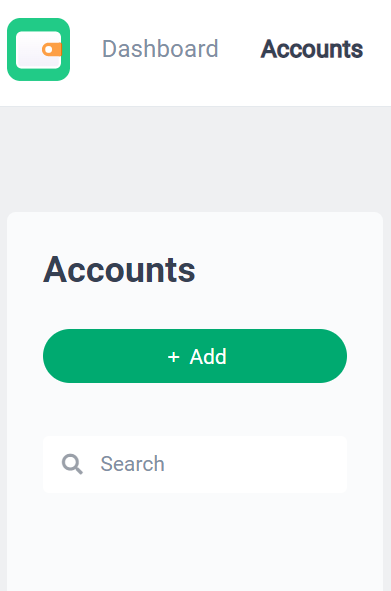391x591 pixels.
Task: Click the plus sign on Add button
Action: 173,357
